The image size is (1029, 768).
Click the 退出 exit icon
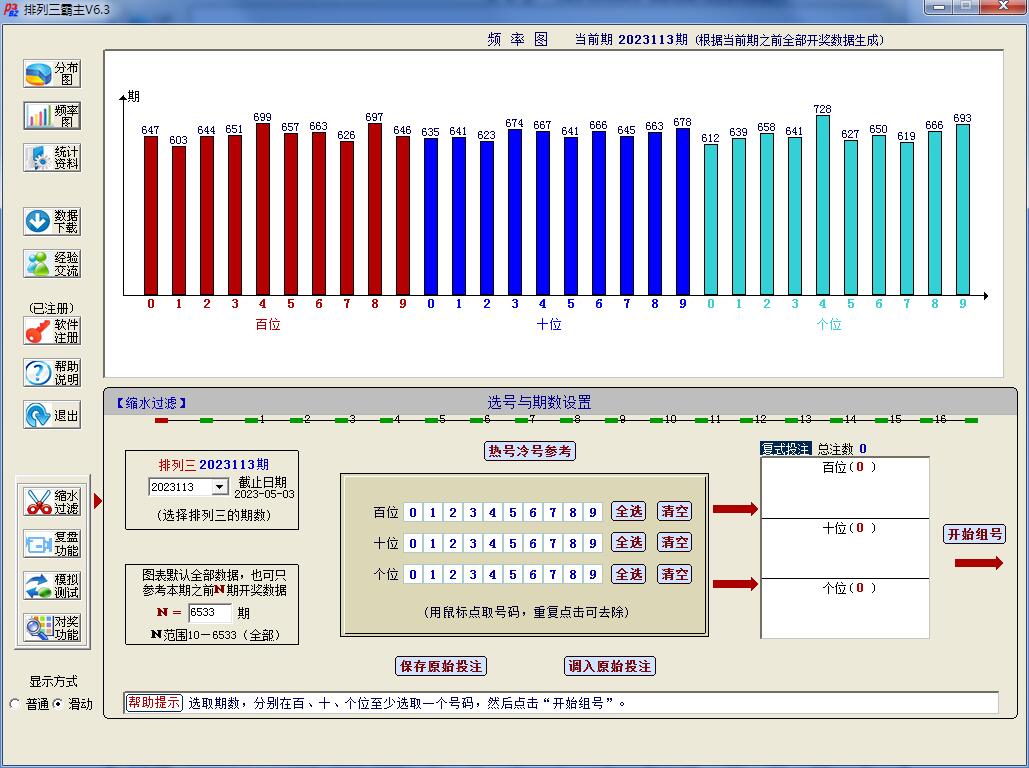point(52,415)
